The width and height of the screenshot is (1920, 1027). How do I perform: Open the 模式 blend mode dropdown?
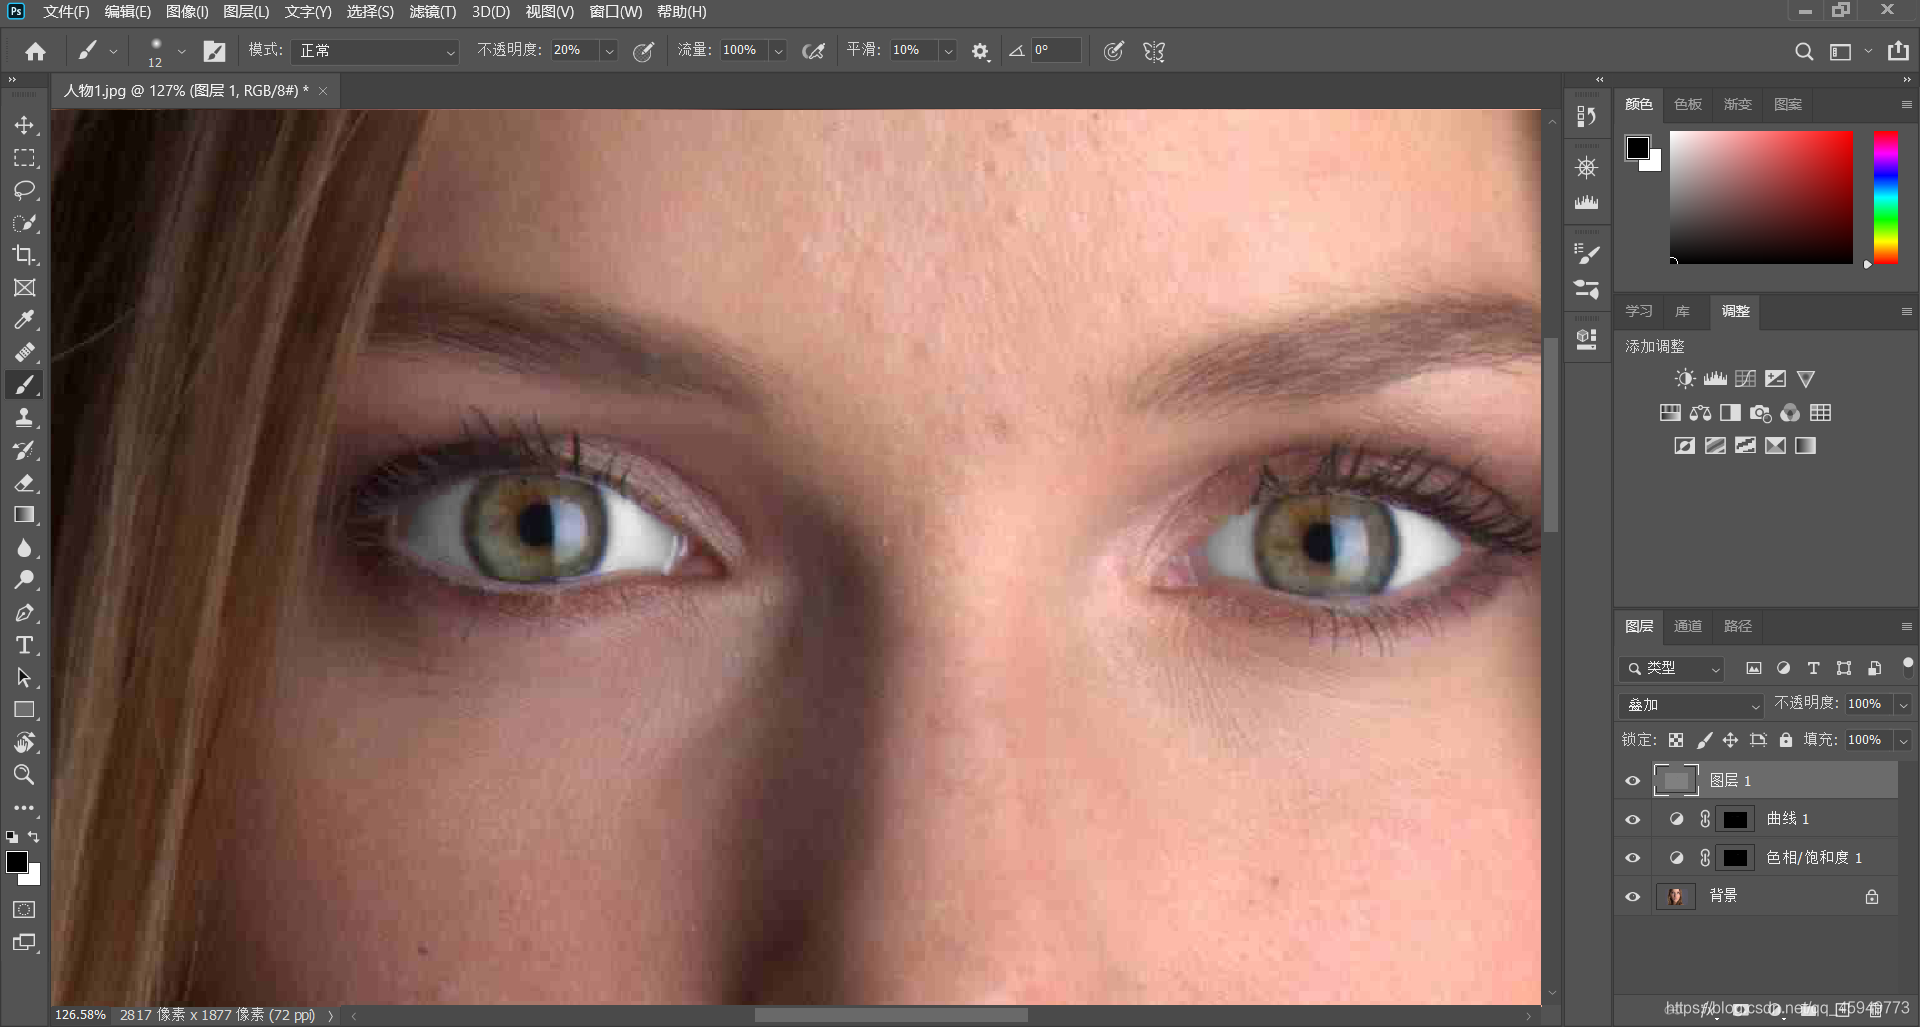click(375, 51)
